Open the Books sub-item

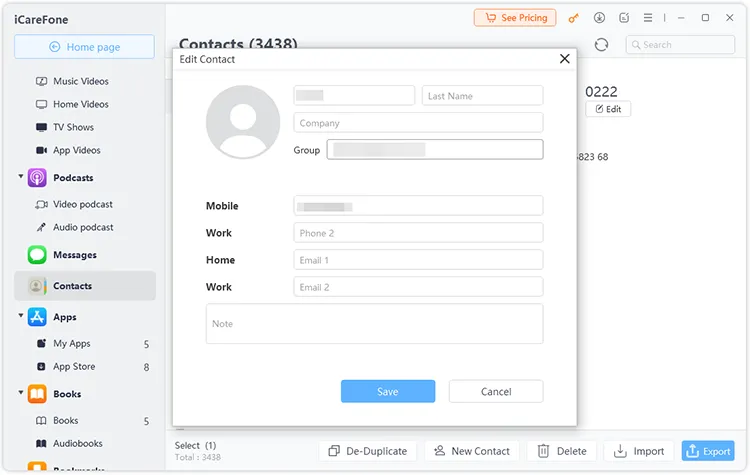[x=66, y=420]
